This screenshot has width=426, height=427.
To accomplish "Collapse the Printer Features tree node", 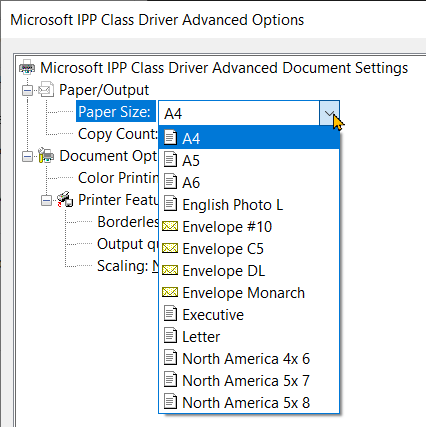I will point(47,200).
